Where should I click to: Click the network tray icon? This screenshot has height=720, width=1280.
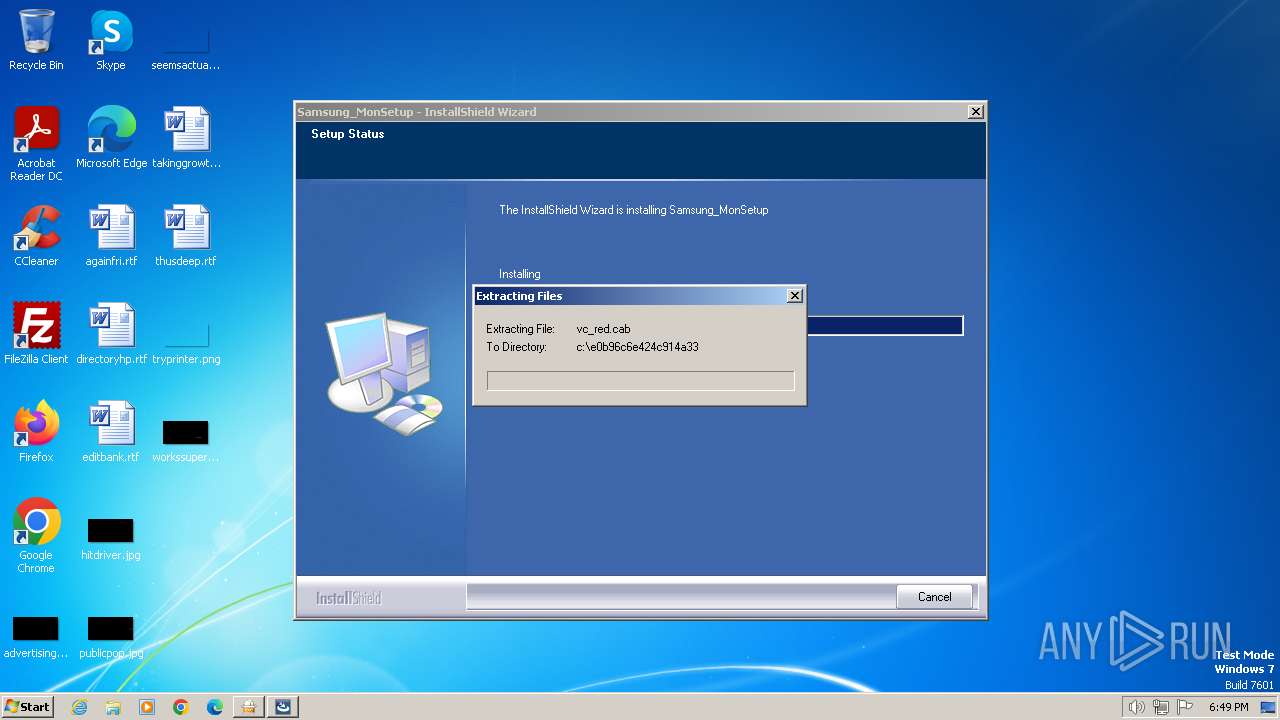[x=1160, y=707]
